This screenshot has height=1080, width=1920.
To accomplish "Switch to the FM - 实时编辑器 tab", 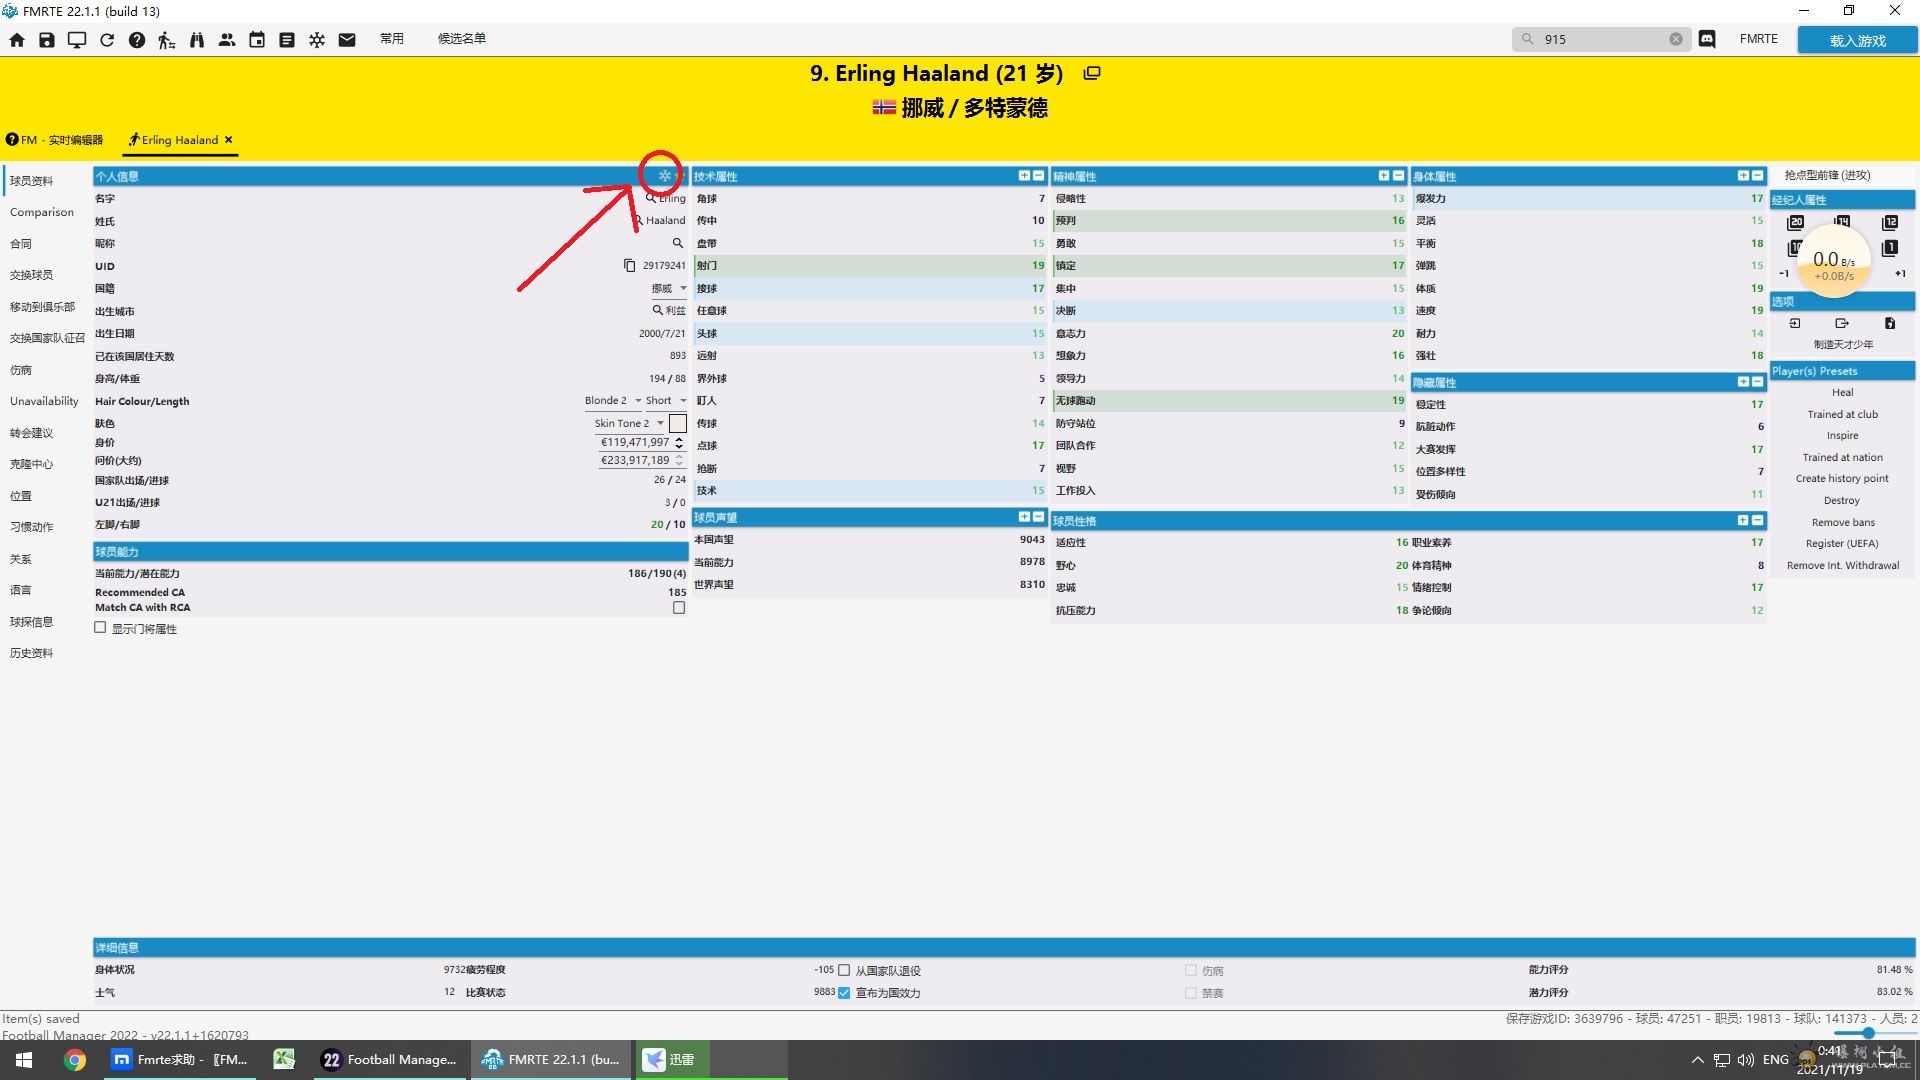I will tap(55, 140).
